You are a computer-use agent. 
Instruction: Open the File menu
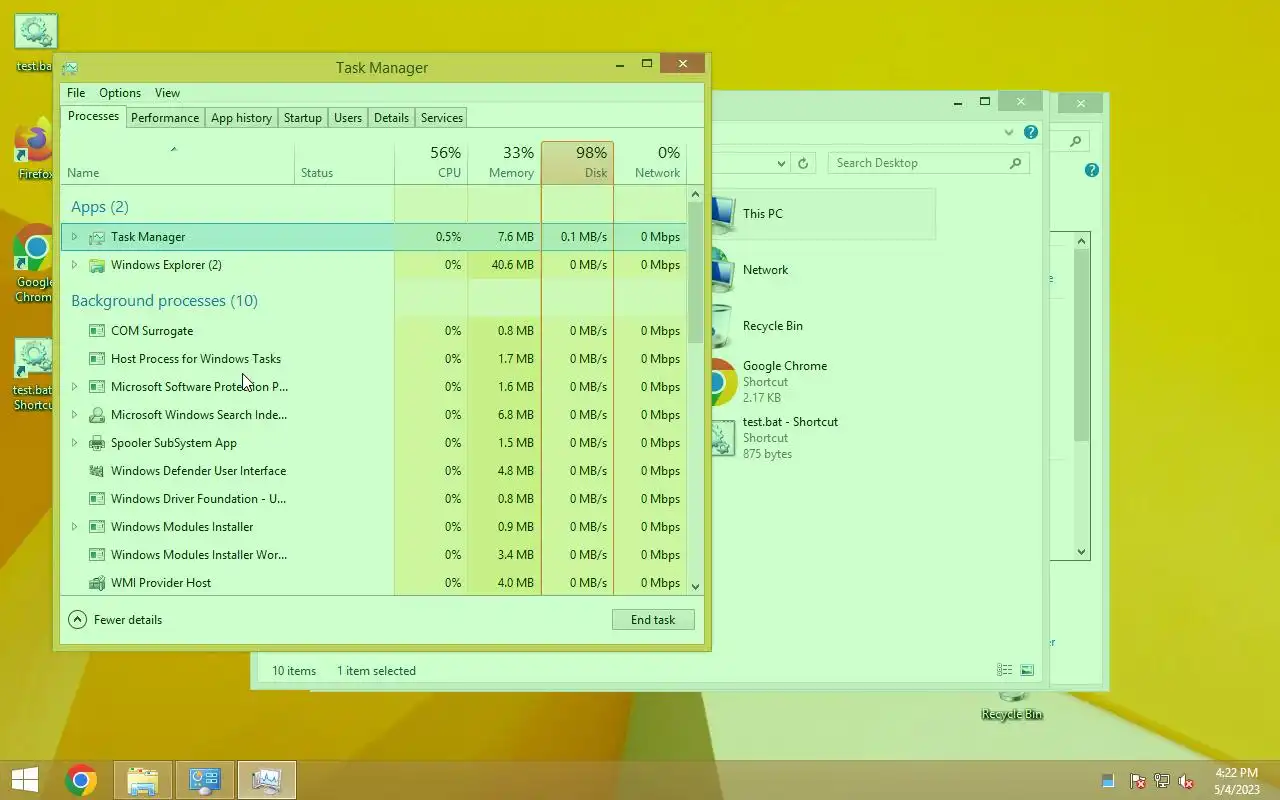coord(76,93)
